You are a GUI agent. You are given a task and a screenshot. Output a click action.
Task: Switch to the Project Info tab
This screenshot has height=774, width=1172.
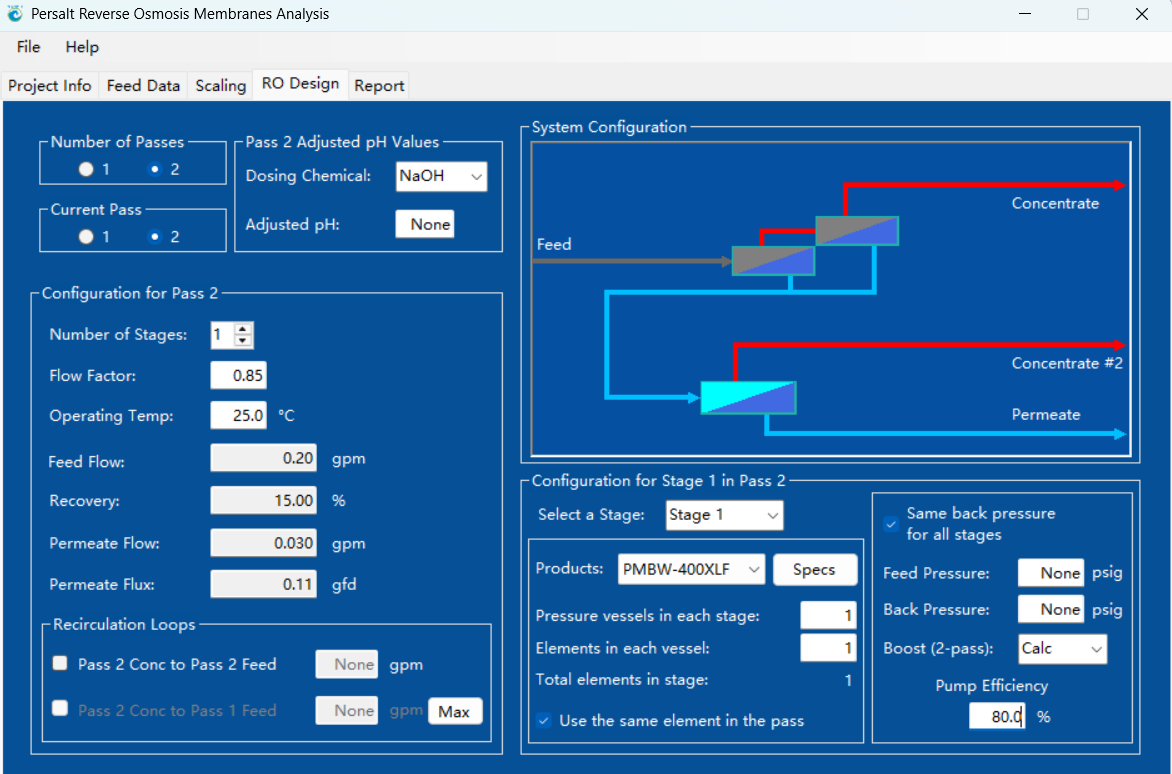click(49, 85)
